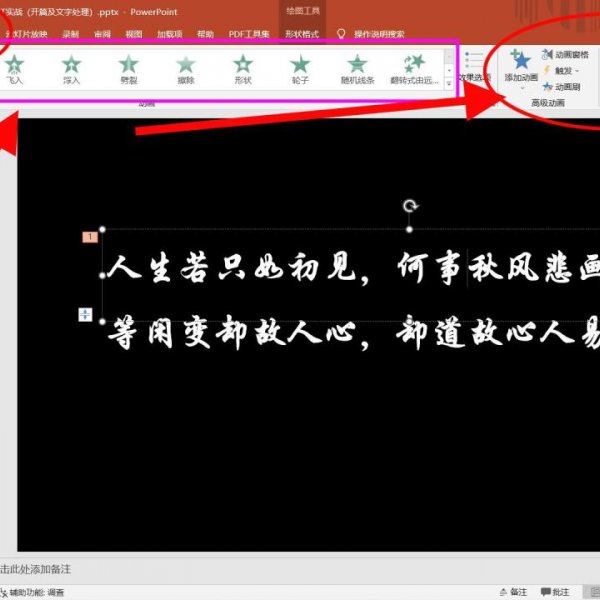Choose the 擦除 (Wipe) animation effect
Image resolution: width=600 pixels, height=600 pixels.
point(186,68)
